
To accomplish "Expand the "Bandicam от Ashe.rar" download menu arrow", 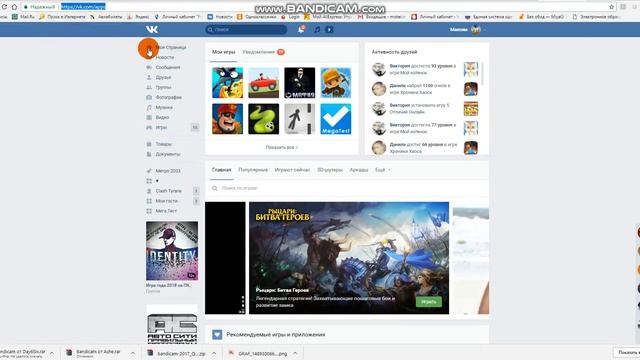I will 133,353.
